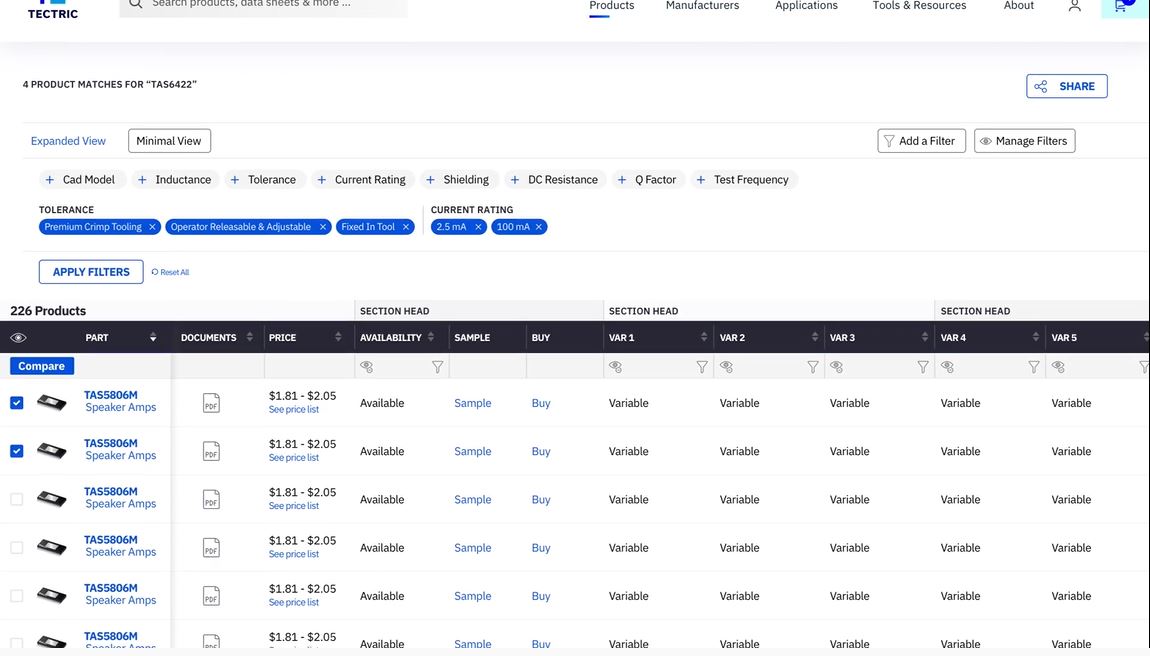Screen dimensions: 1150x656
Task: Expand the Inductance filter option
Action: [x=174, y=180]
